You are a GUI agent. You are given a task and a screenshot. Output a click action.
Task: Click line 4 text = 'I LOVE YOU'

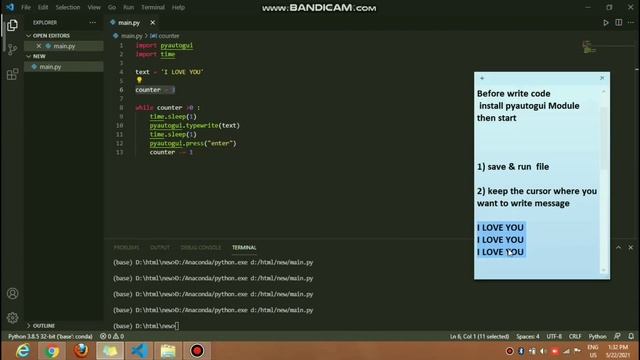tap(169, 72)
